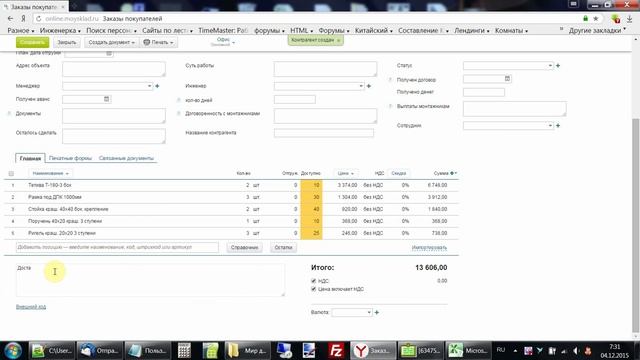Image resolution: width=640 pixels, height=360 pixels.
Task: Add new employee with plus icon
Action: click(x=558, y=126)
